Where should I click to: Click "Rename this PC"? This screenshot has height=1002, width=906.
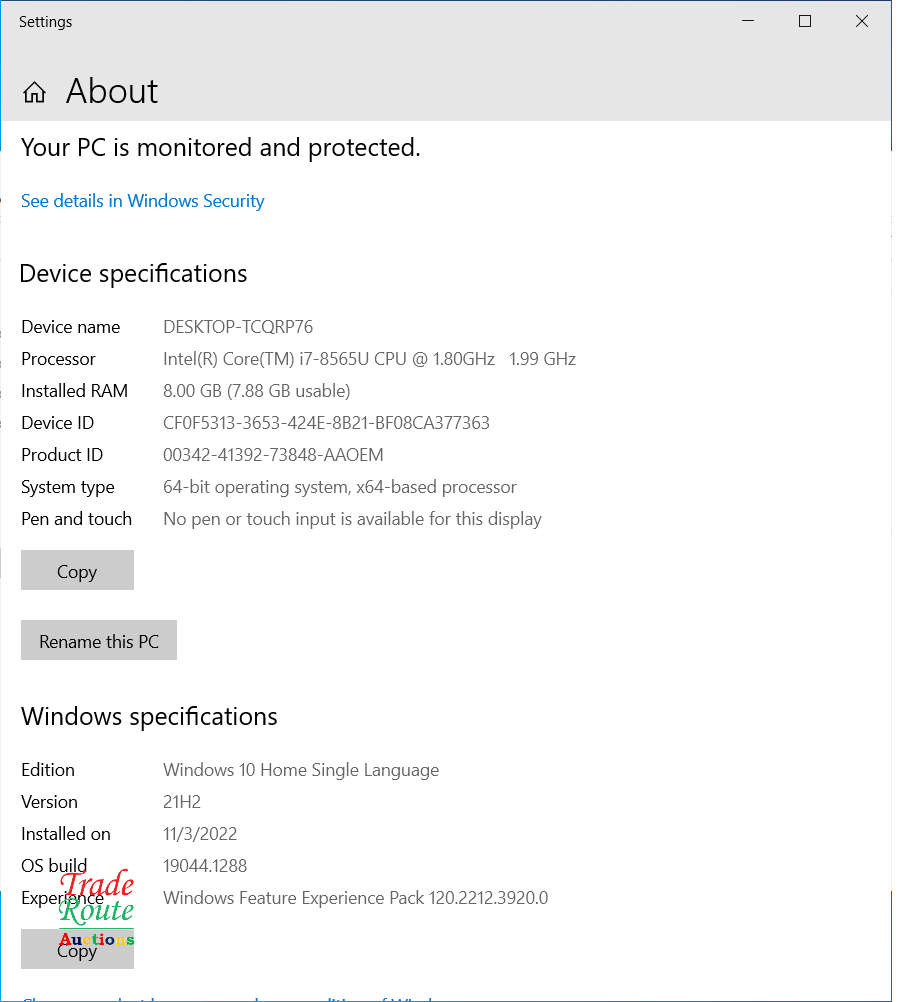click(x=98, y=640)
